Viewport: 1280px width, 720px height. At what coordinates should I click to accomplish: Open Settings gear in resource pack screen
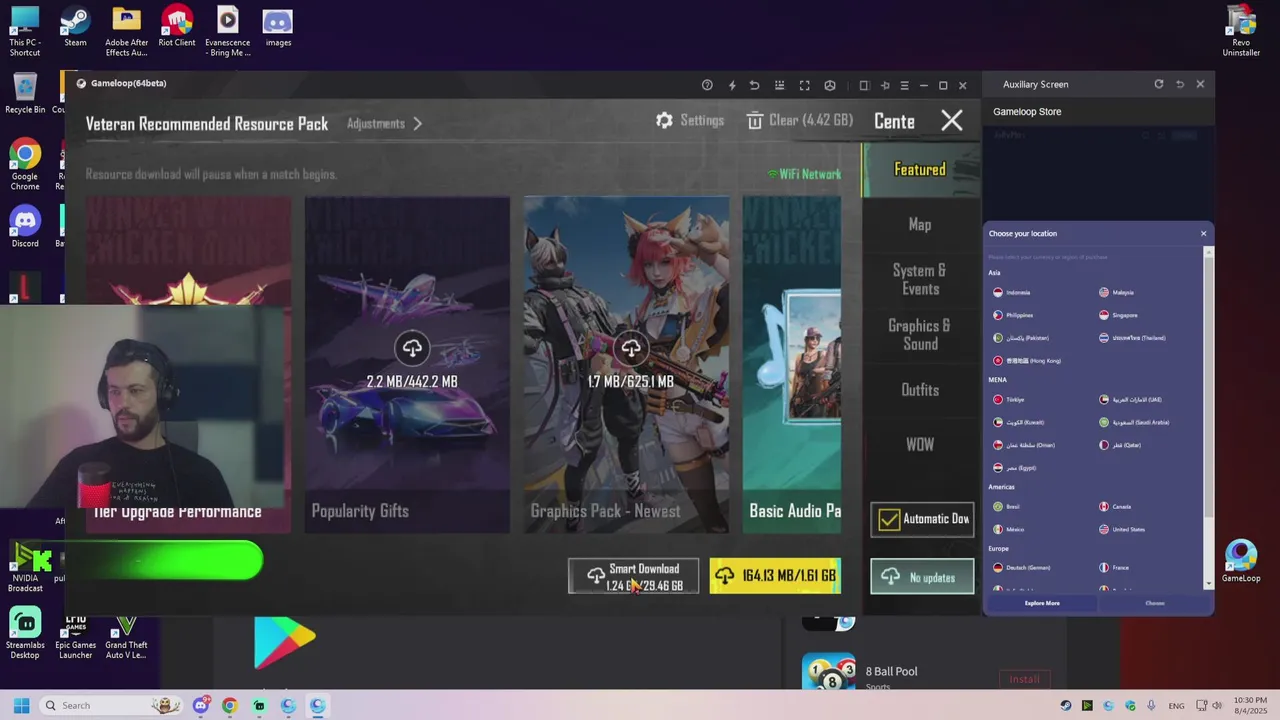(x=689, y=120)
